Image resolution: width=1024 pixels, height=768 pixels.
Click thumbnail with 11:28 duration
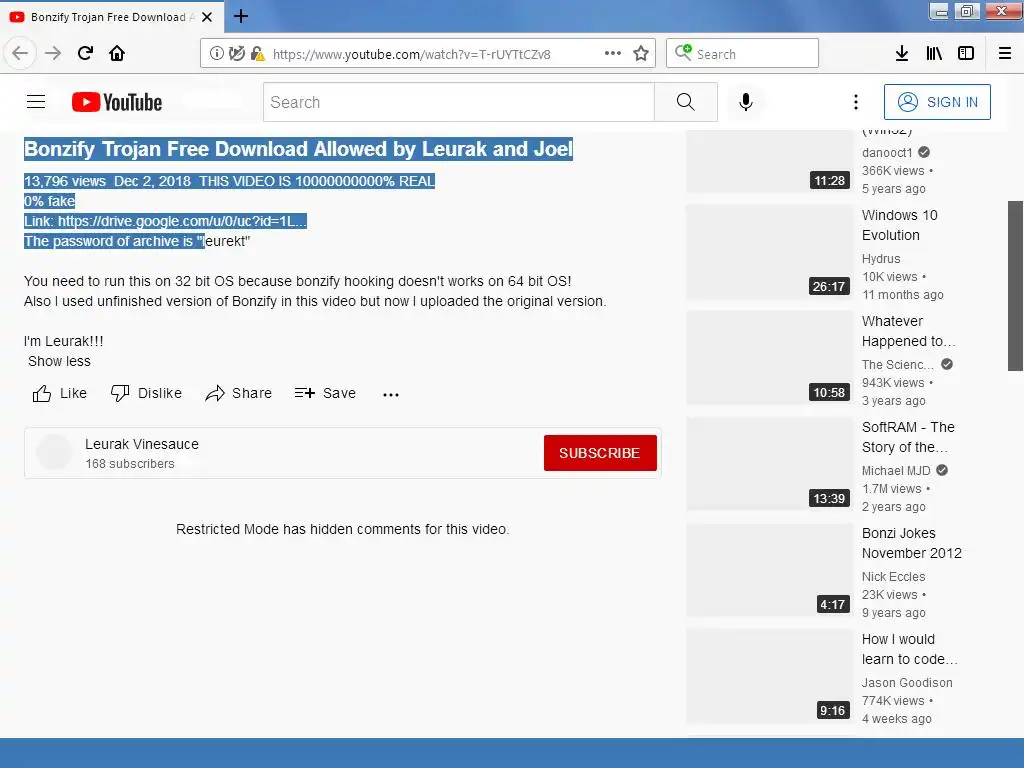coord(770,161)
